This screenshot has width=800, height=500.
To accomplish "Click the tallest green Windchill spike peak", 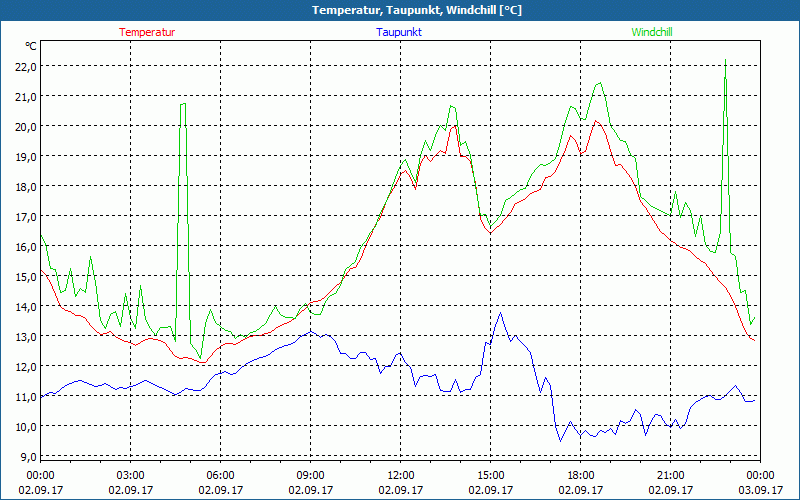I will [x=725, y=61].
